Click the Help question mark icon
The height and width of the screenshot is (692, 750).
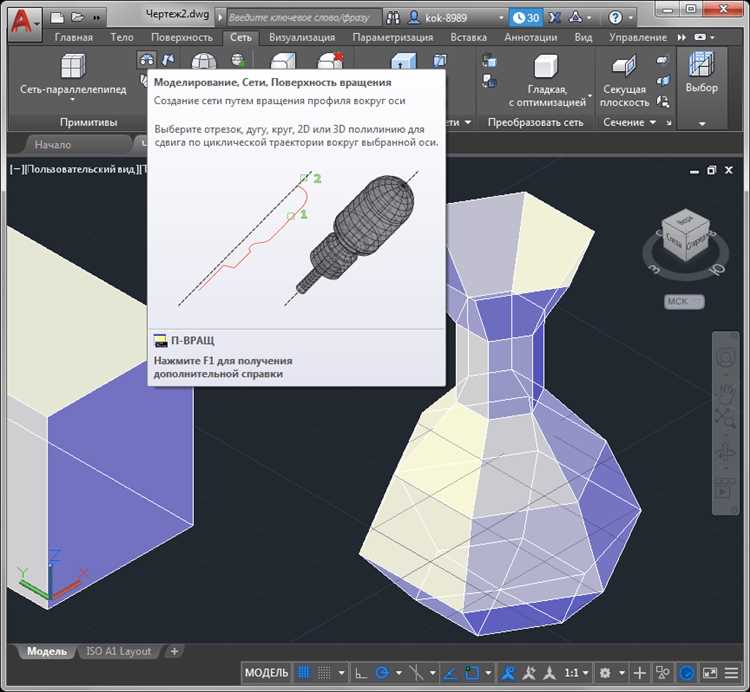[x=616, y=18]
